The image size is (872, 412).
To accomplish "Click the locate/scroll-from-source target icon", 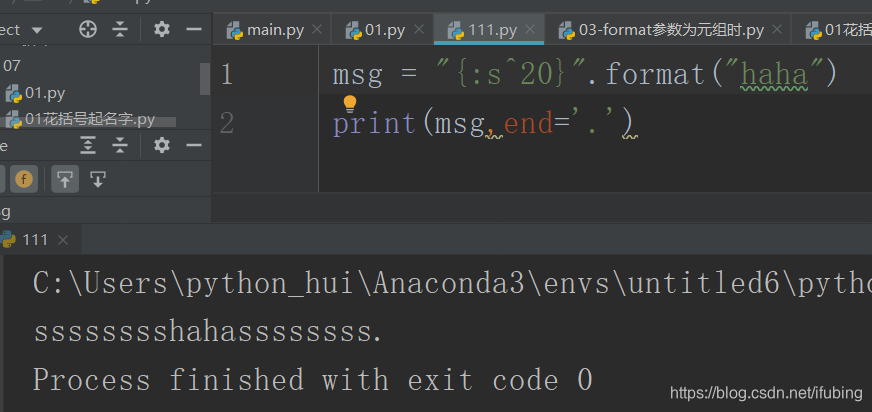I will (88, 29).
